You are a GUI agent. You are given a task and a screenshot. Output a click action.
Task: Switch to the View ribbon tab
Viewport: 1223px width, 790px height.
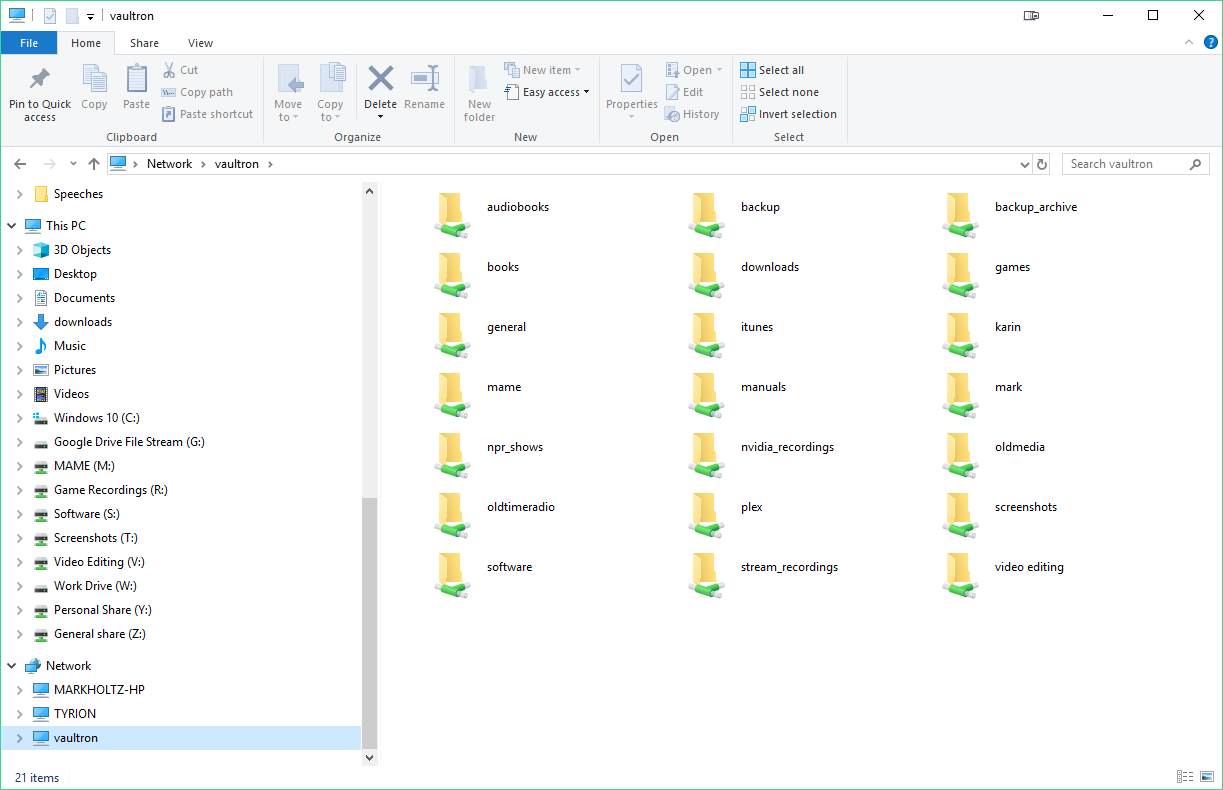tap(200, 43)
